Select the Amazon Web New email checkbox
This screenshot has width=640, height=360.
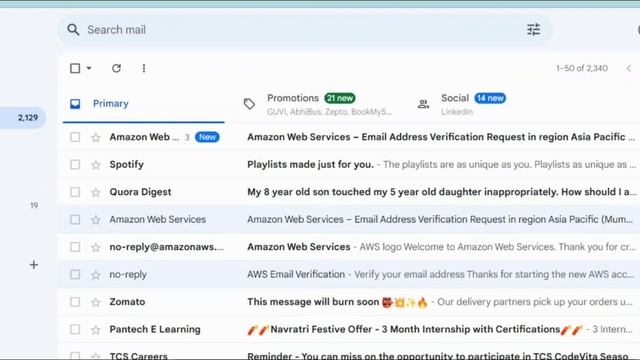tap(75, 137)
